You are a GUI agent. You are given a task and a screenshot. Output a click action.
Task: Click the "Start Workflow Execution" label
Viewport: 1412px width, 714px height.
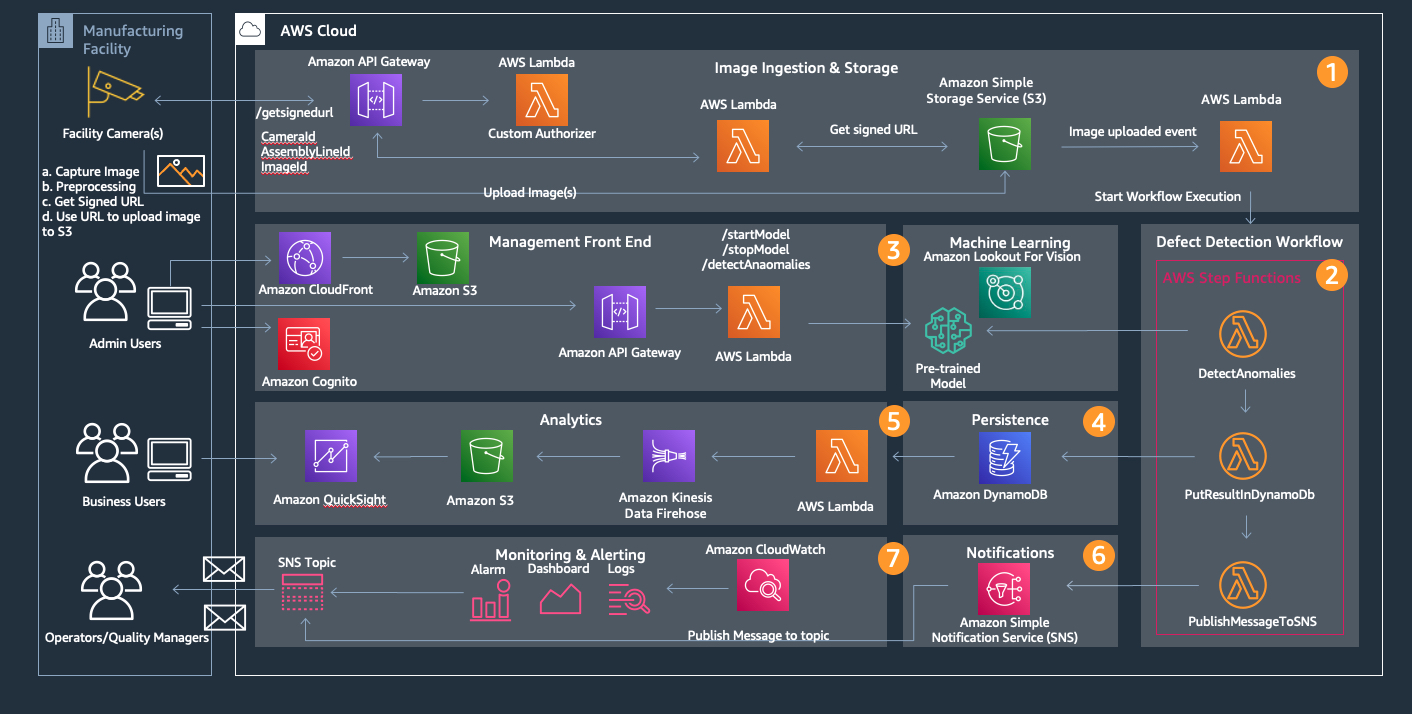pyautogui.click(x=1168, y=197)
